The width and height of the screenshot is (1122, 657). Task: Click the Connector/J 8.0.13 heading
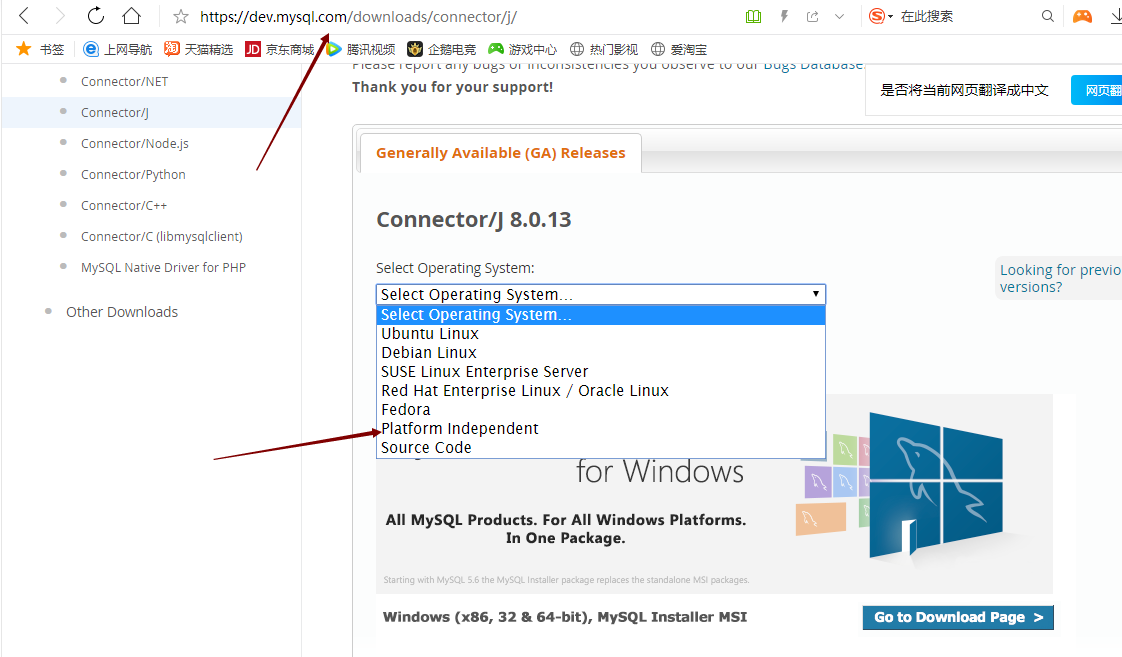[x=474, y=219]
